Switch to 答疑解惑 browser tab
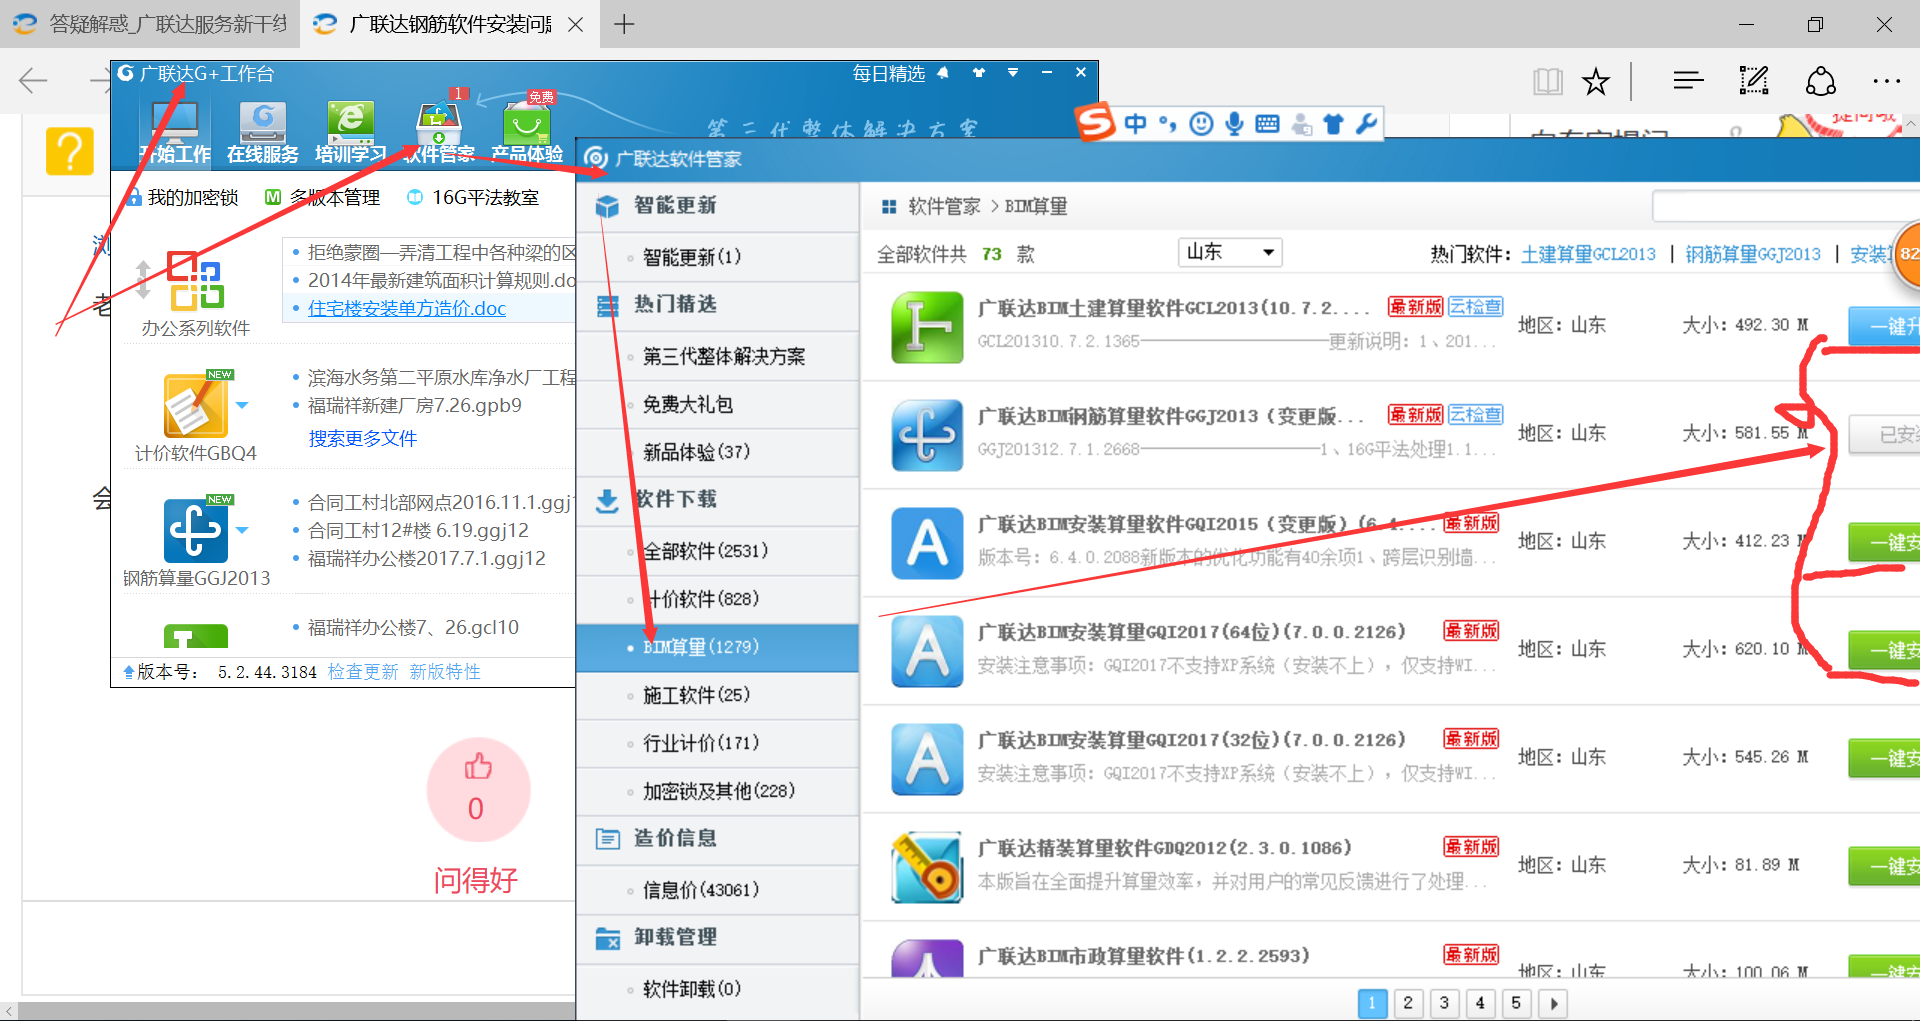 [151, 24]
